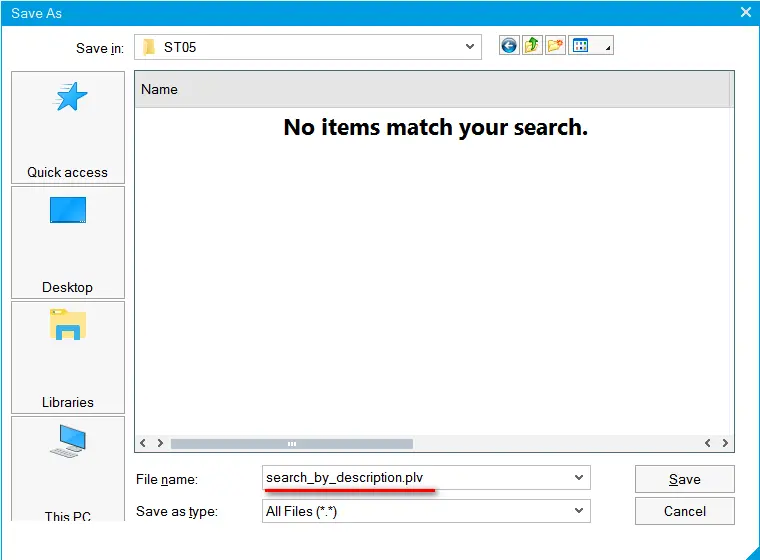760x560 pixels.
Task: Expand the Save as type dropdown
Action: point(579,511)
